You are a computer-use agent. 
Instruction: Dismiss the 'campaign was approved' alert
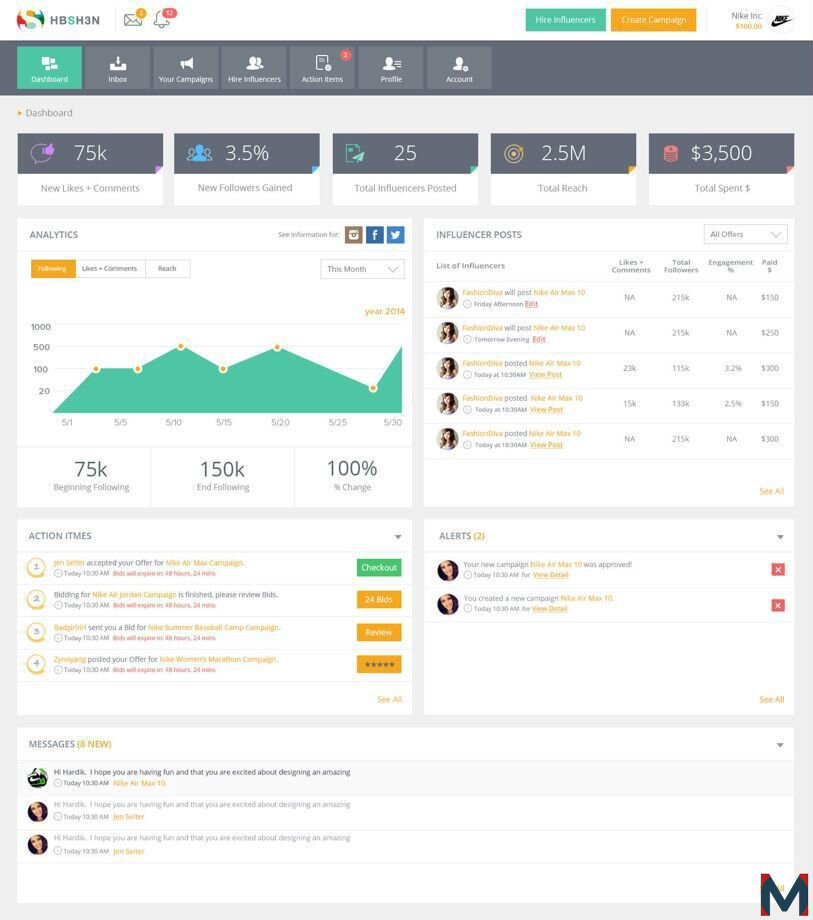[x=778, y=570]
